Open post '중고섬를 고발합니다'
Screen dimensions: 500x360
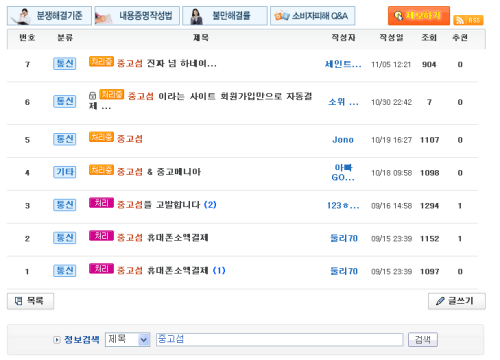158,205
